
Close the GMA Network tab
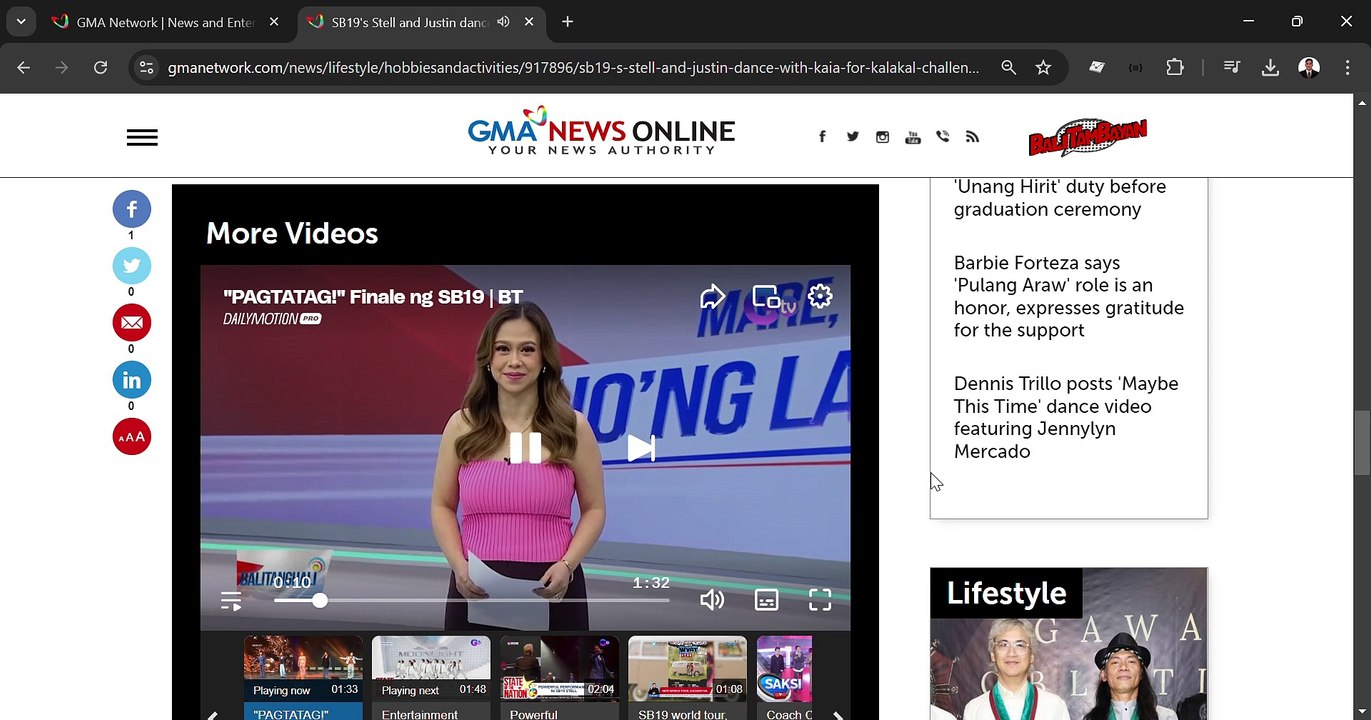point(274,22)
